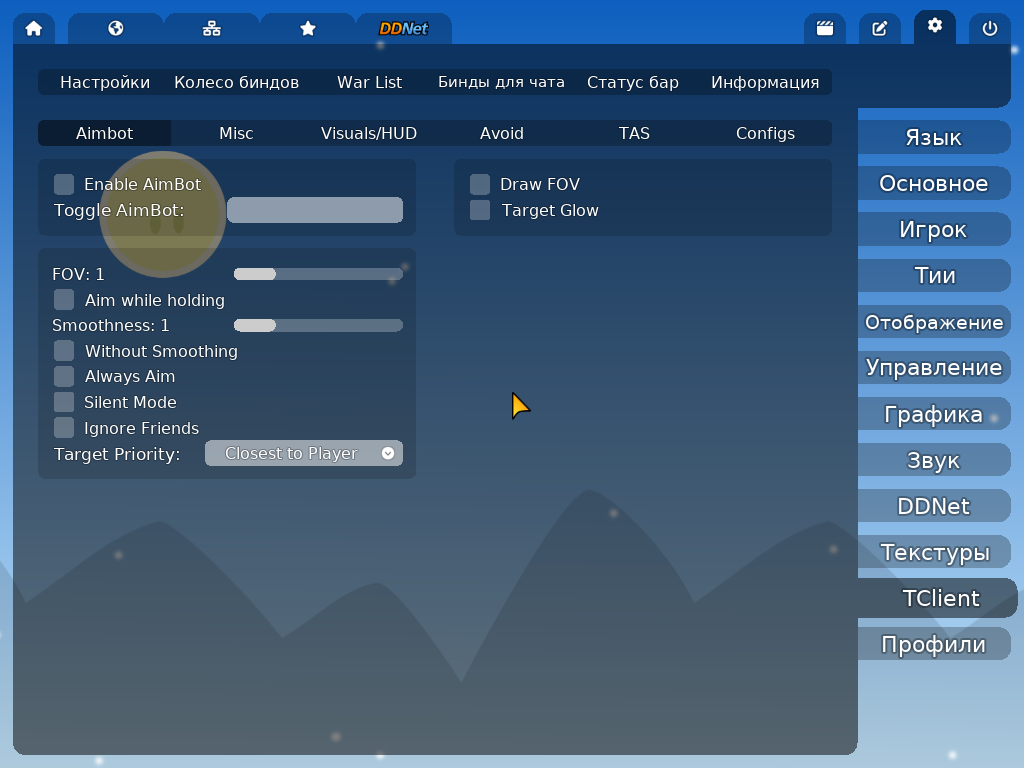Open the Основное settings page
Viewport: 1024px width, 768px height.
[934, 184]
